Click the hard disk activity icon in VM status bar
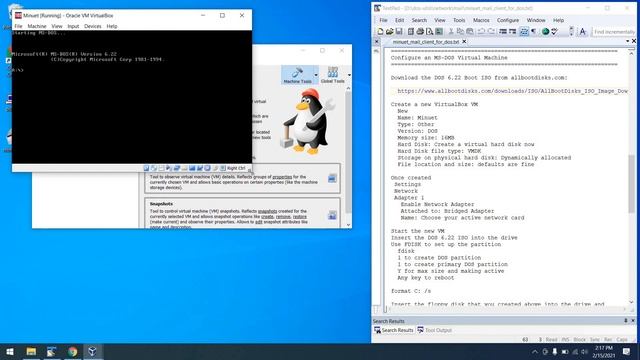The width and height of the screenshot is (640, 360). [146, 168]
